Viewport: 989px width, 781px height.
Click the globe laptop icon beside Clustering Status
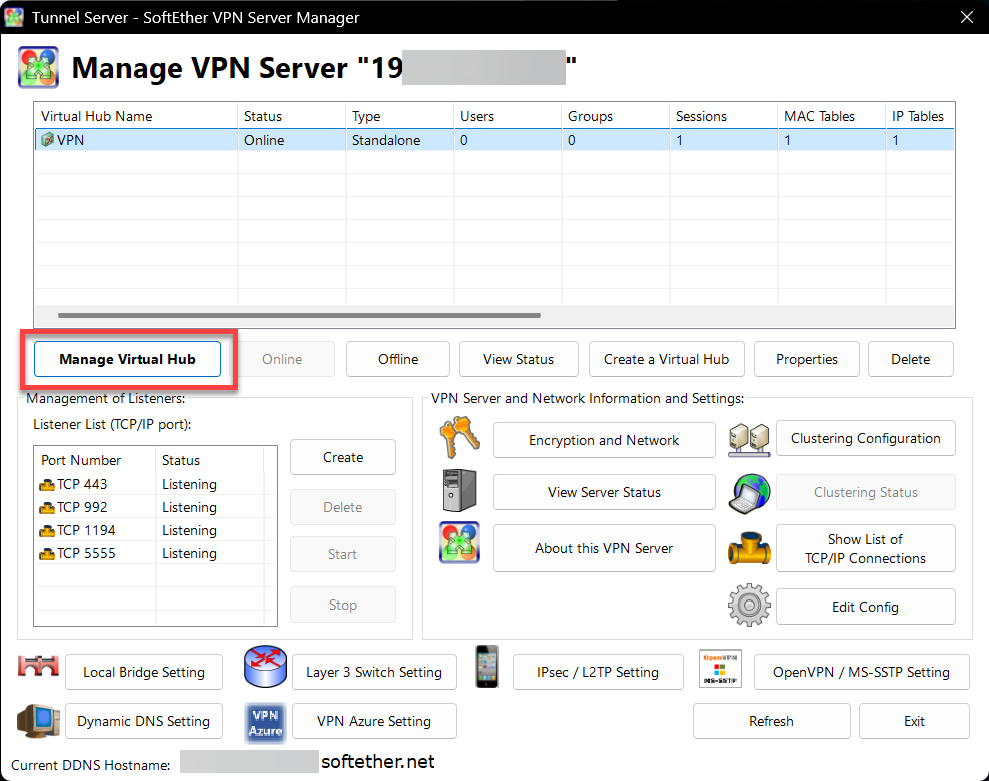pyautogui.click(x=749, y=494)
